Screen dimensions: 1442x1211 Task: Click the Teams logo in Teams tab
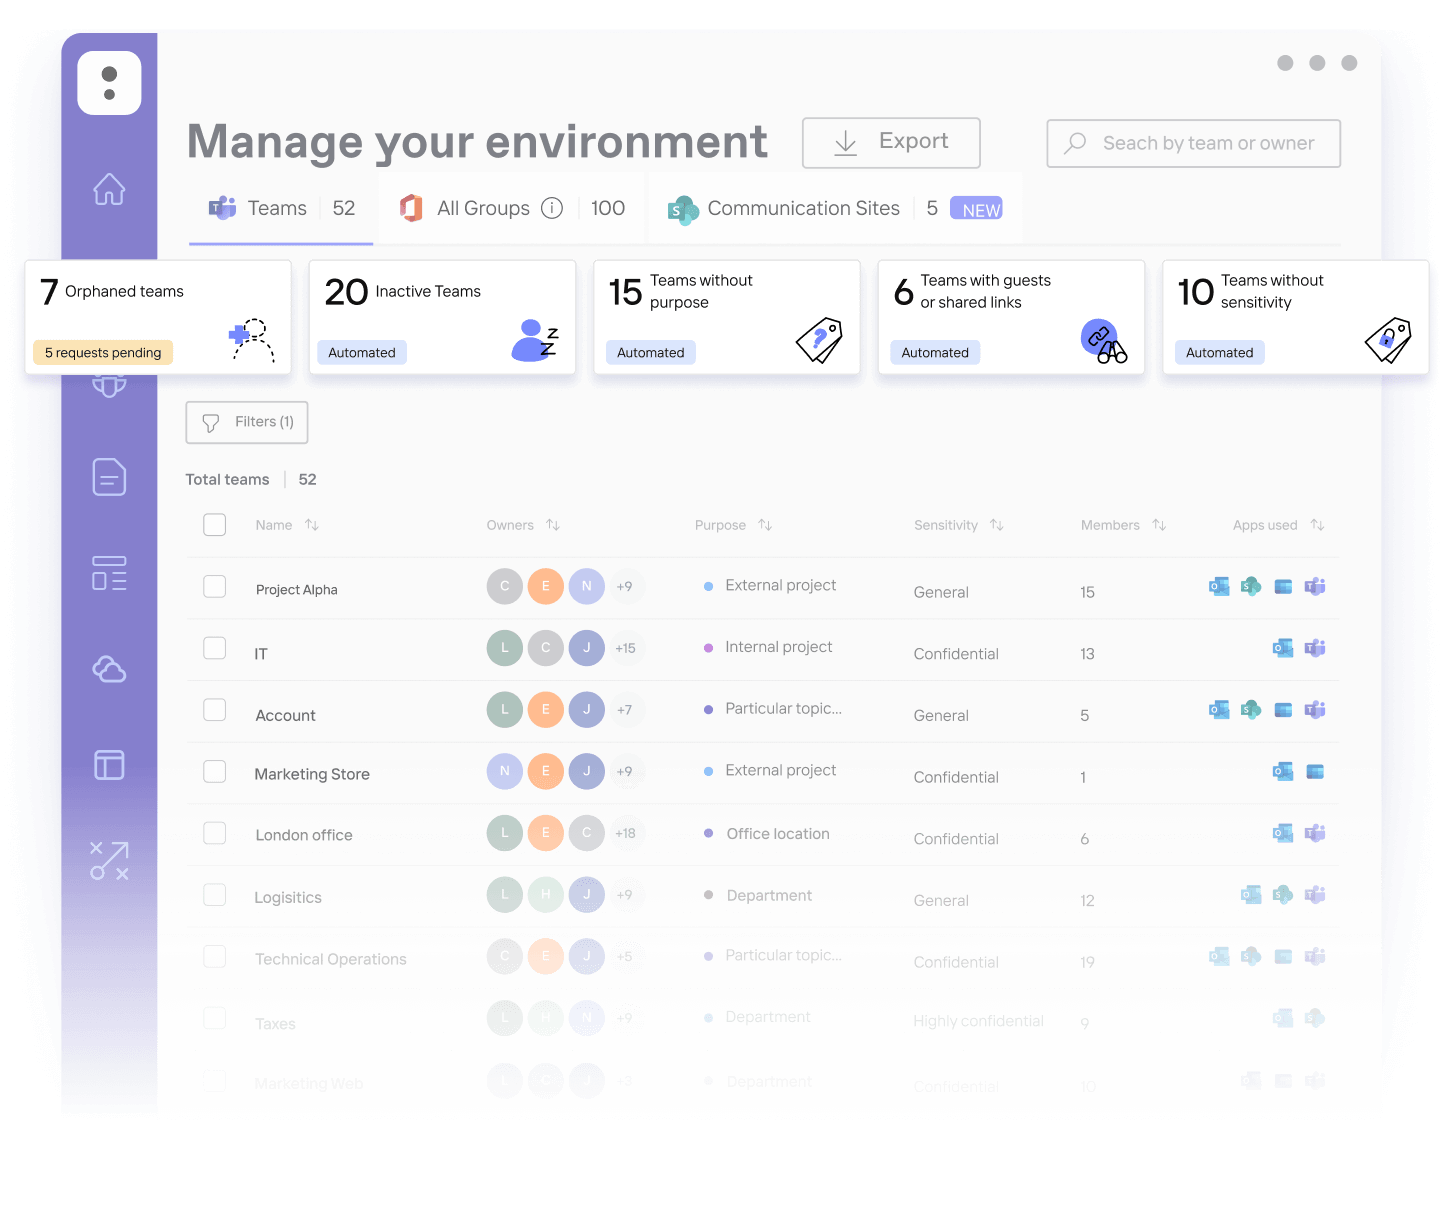[x=222, y=208]
